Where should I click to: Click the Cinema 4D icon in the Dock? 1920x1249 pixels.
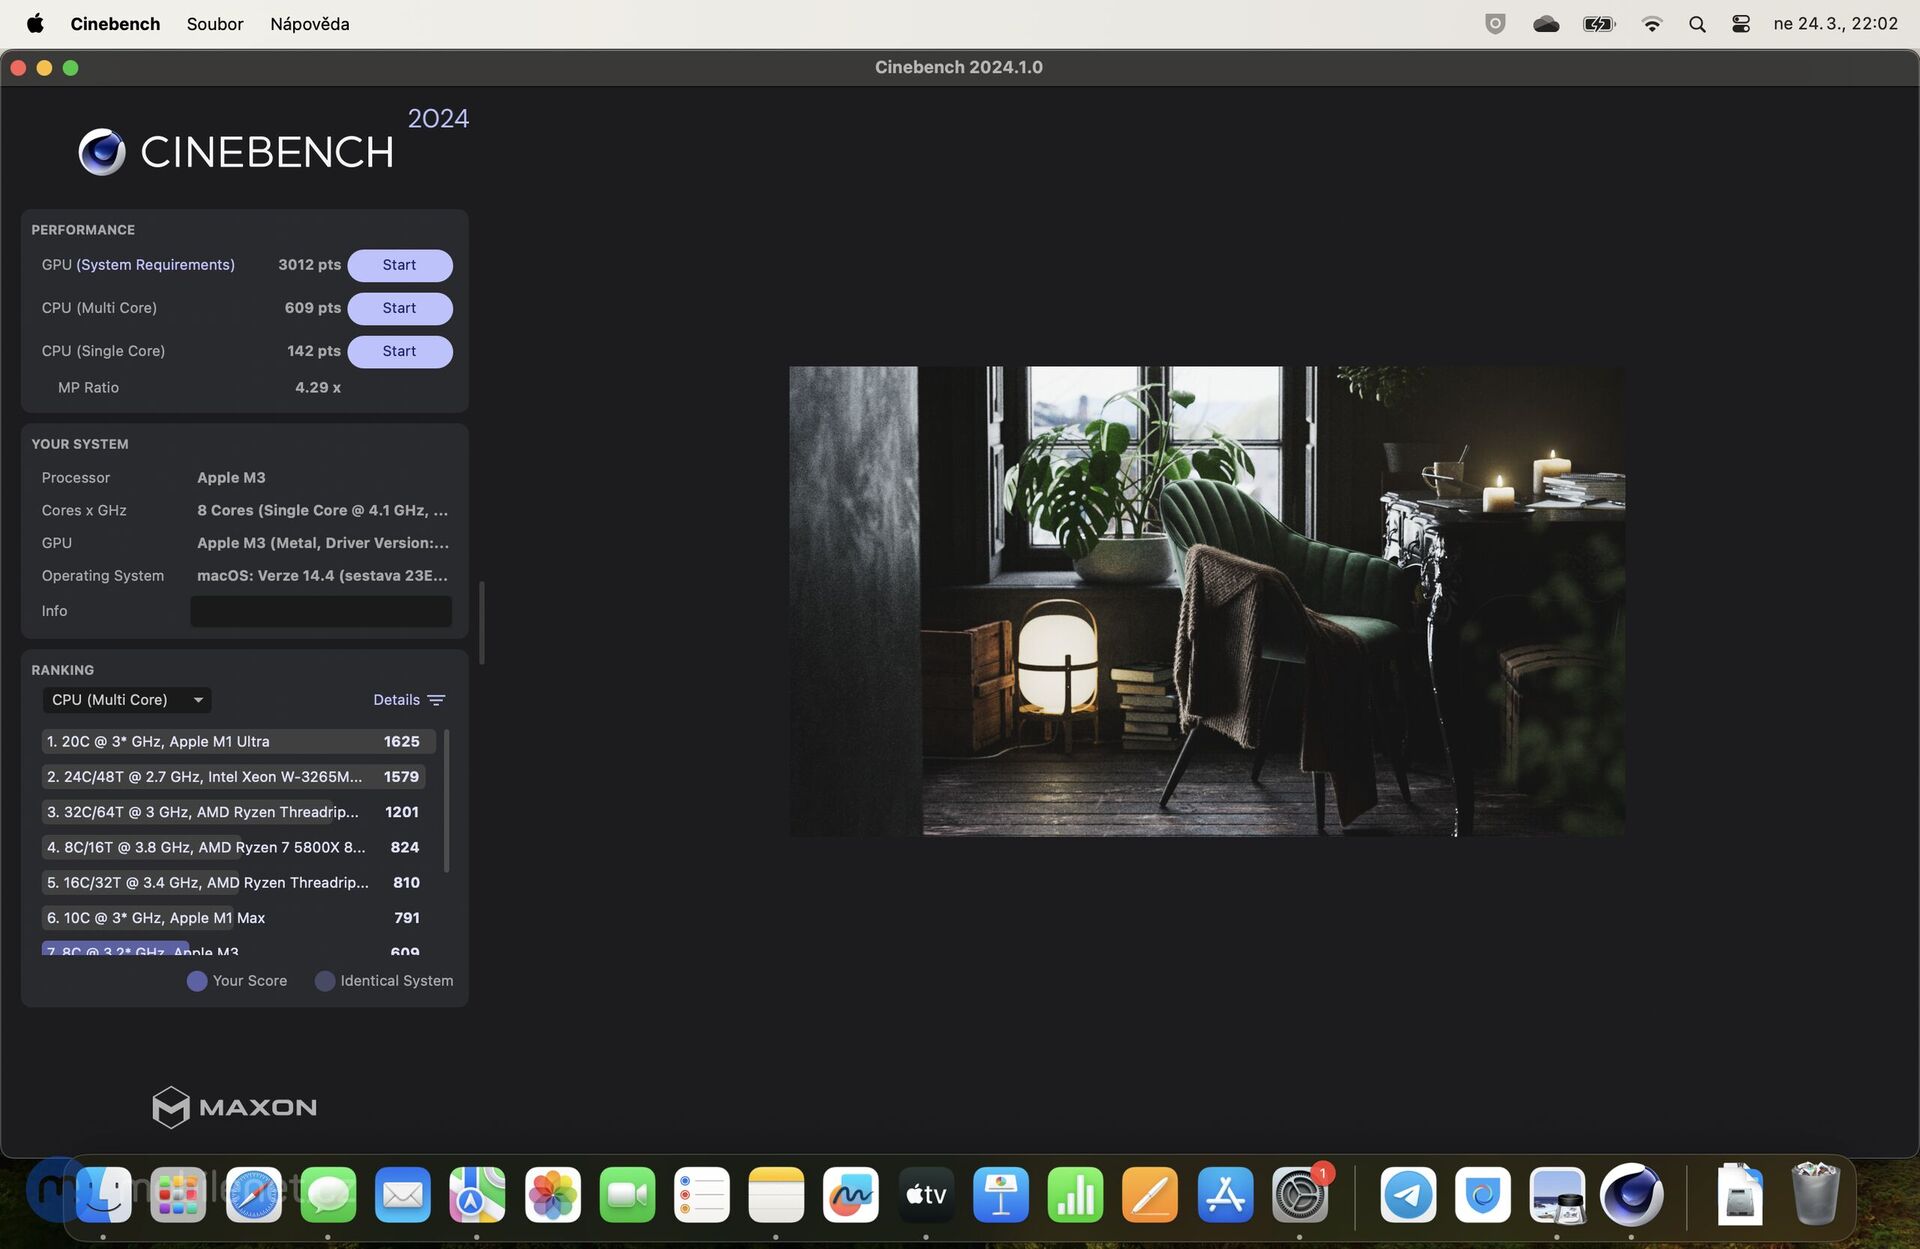(1634, 1194)
